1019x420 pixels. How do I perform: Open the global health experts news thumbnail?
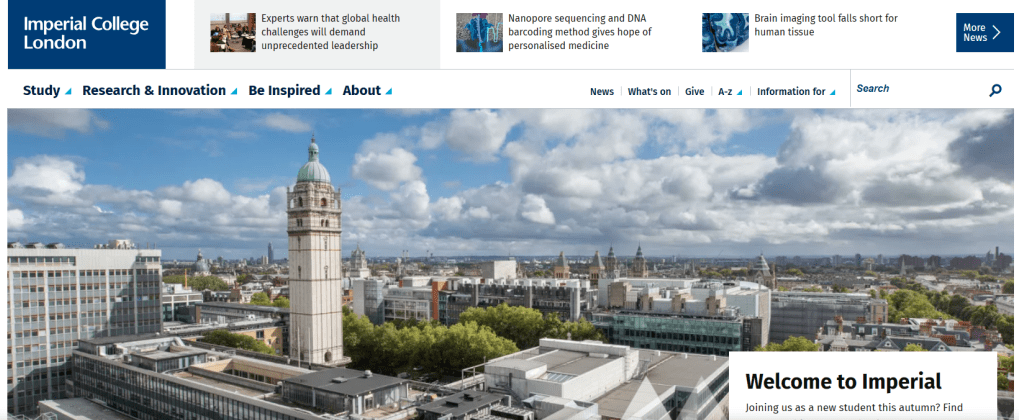coord(233,33)
